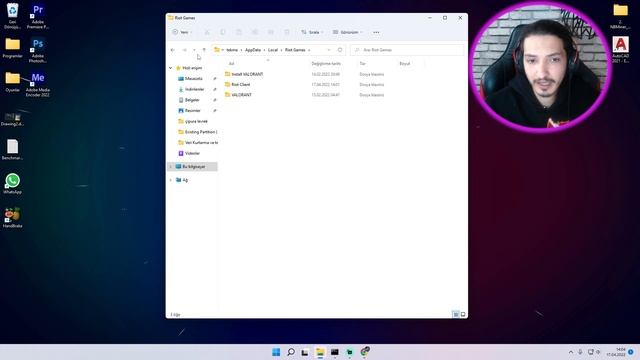This screenshot has height=360, width=640.
Task: Open the Benchmark text file on desktop
Action: pyautogui.click(x=12, y=150)
